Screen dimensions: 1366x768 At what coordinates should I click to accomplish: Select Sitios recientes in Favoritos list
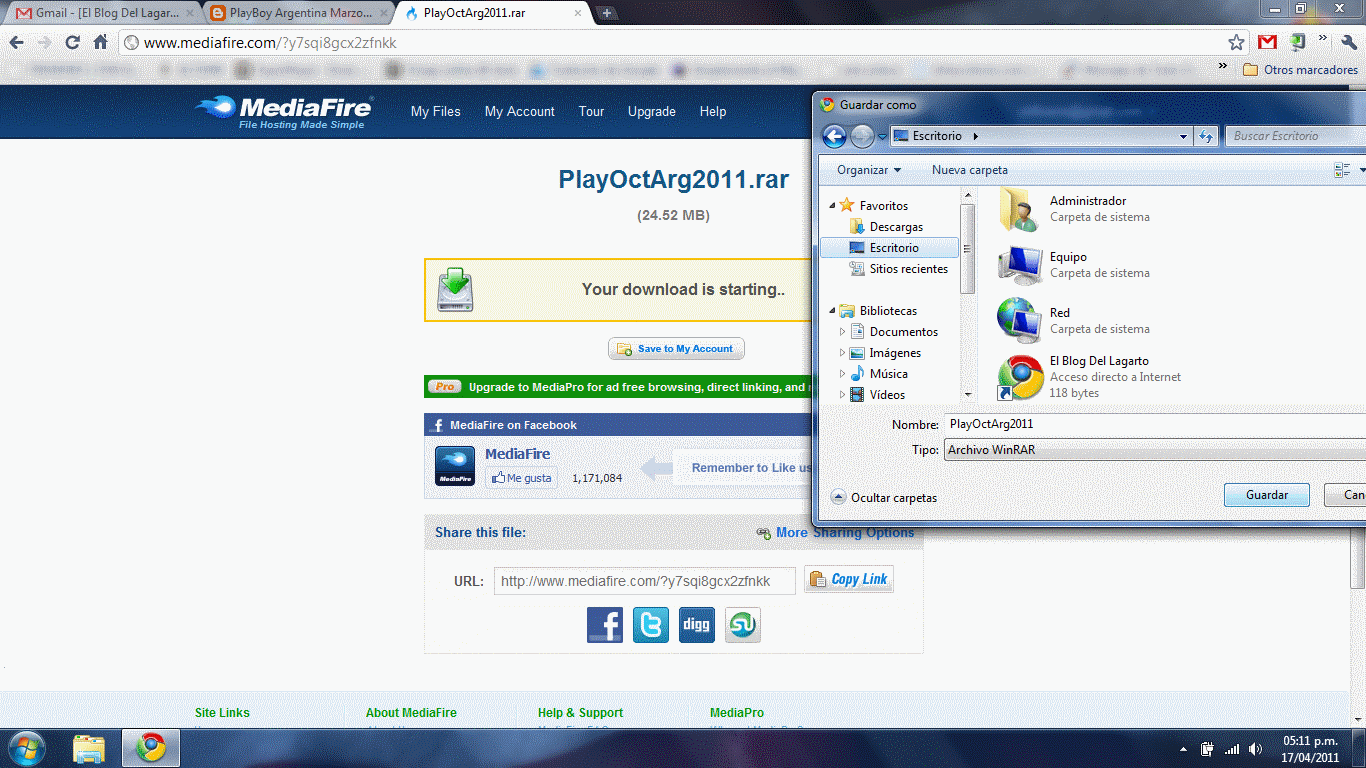pos(898,269)
